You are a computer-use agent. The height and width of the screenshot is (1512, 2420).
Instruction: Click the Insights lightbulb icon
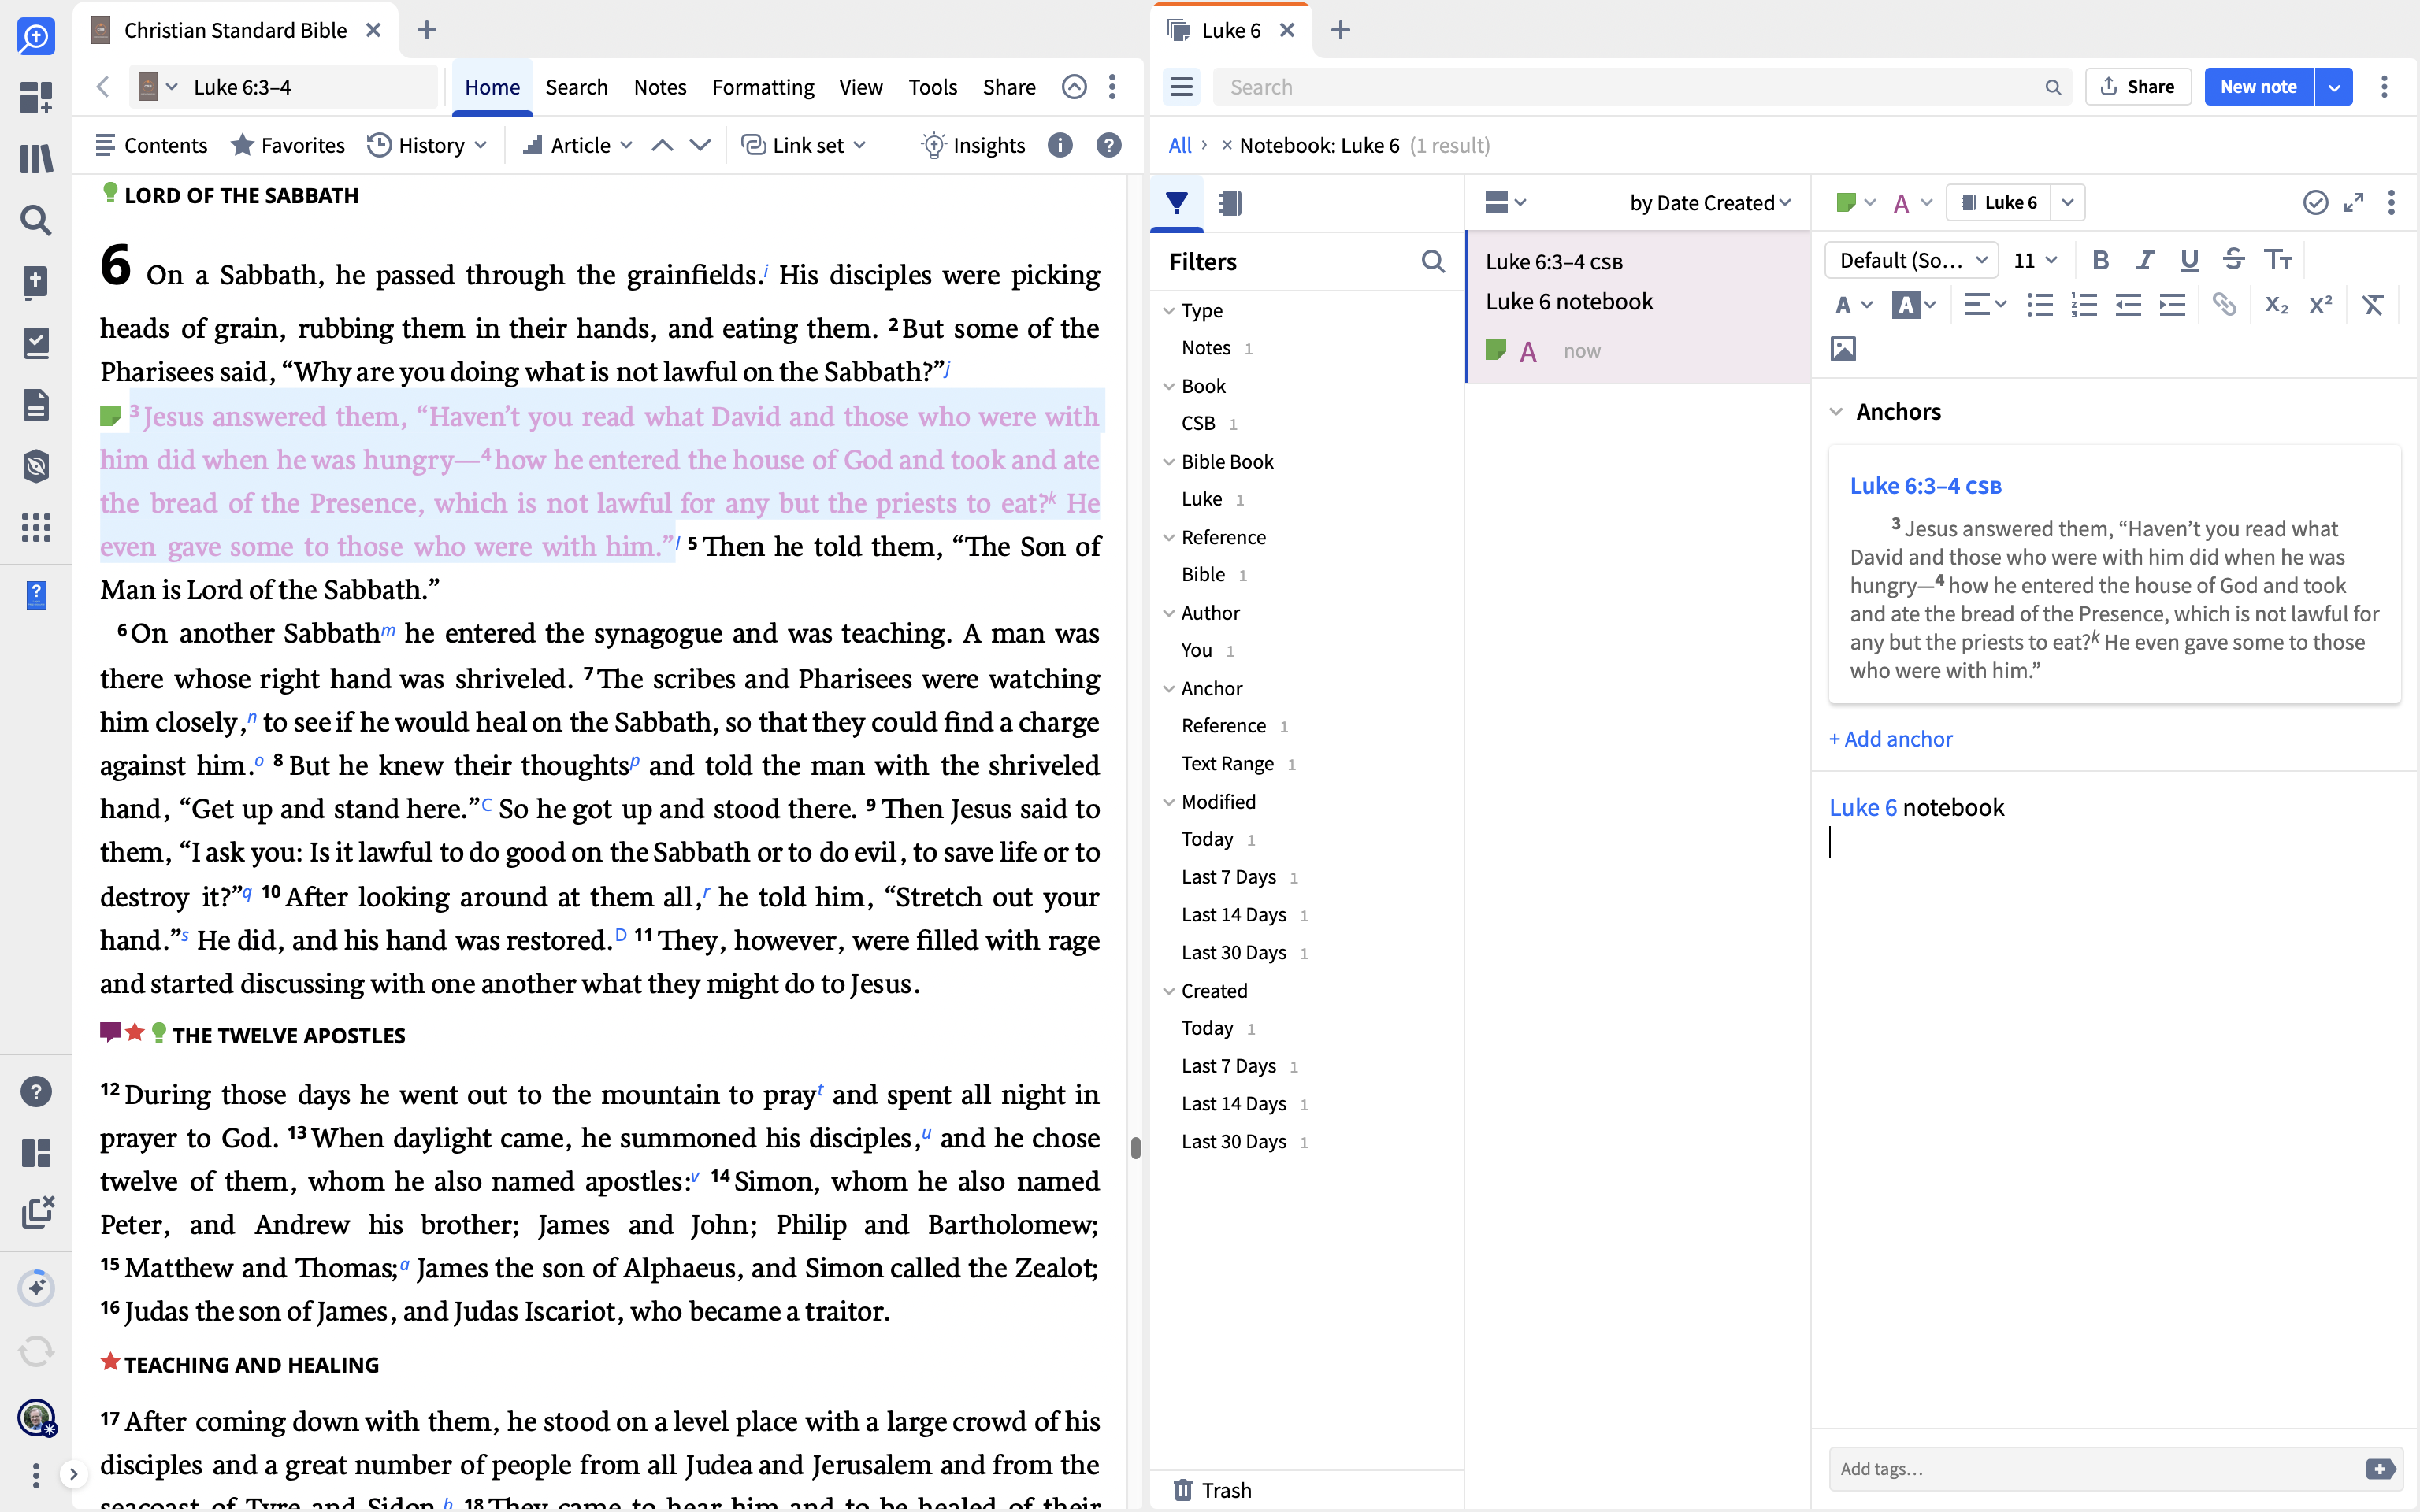[x=933, y=145]
